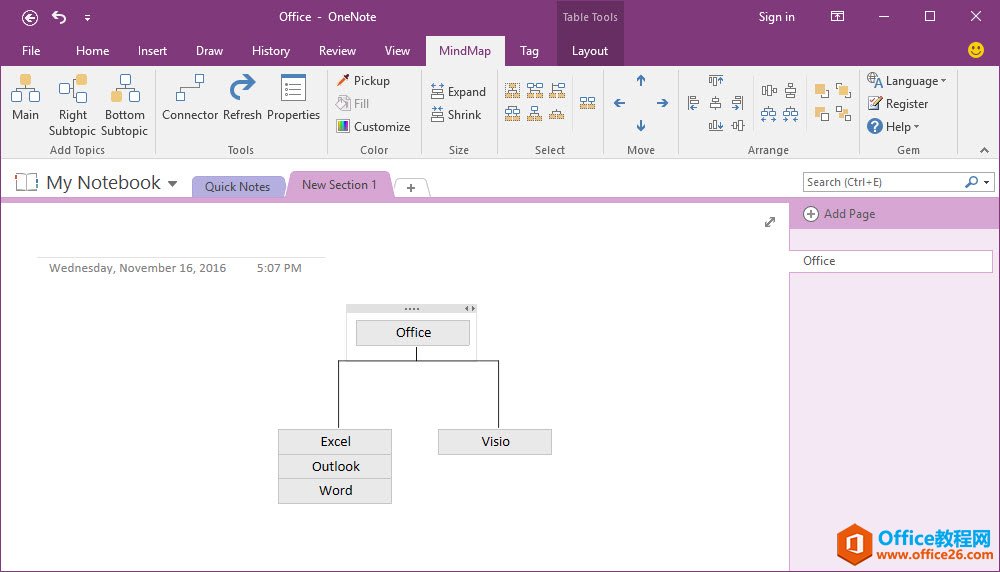
Task: Open the Quick Notes section
Action: (237, 186)
